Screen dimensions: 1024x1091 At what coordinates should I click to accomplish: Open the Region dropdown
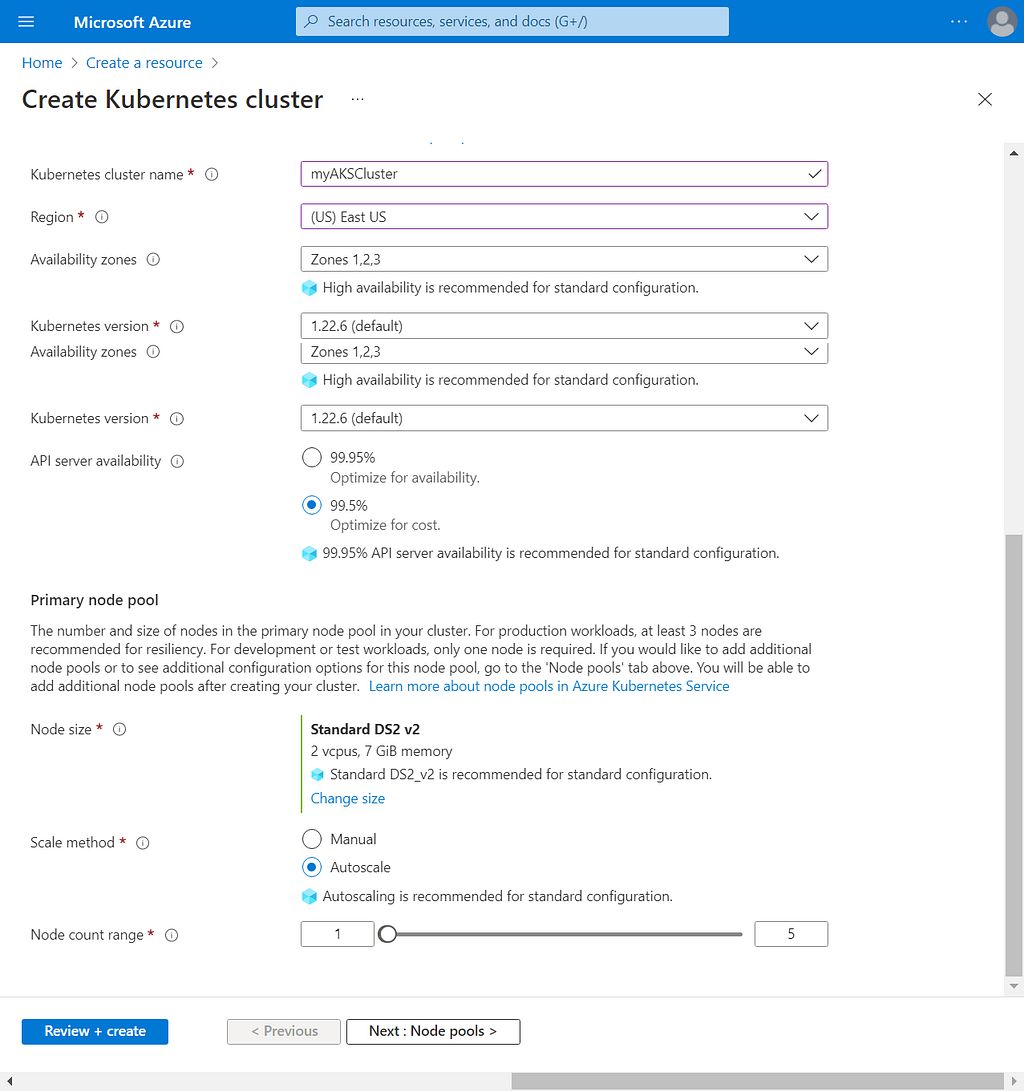coord(564,216)
